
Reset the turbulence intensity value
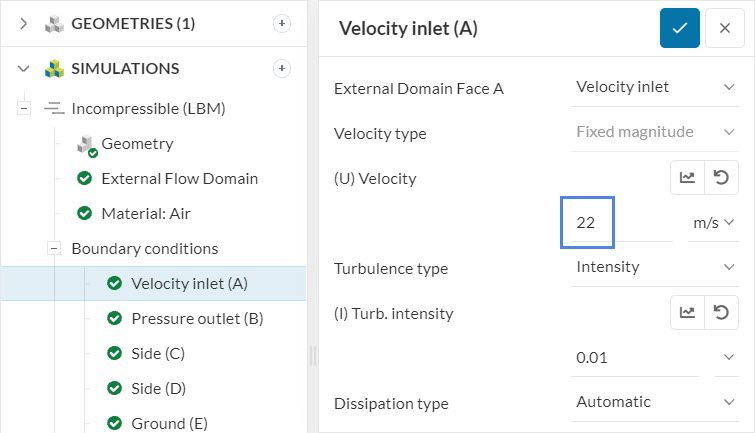click(x=720, y=313)
